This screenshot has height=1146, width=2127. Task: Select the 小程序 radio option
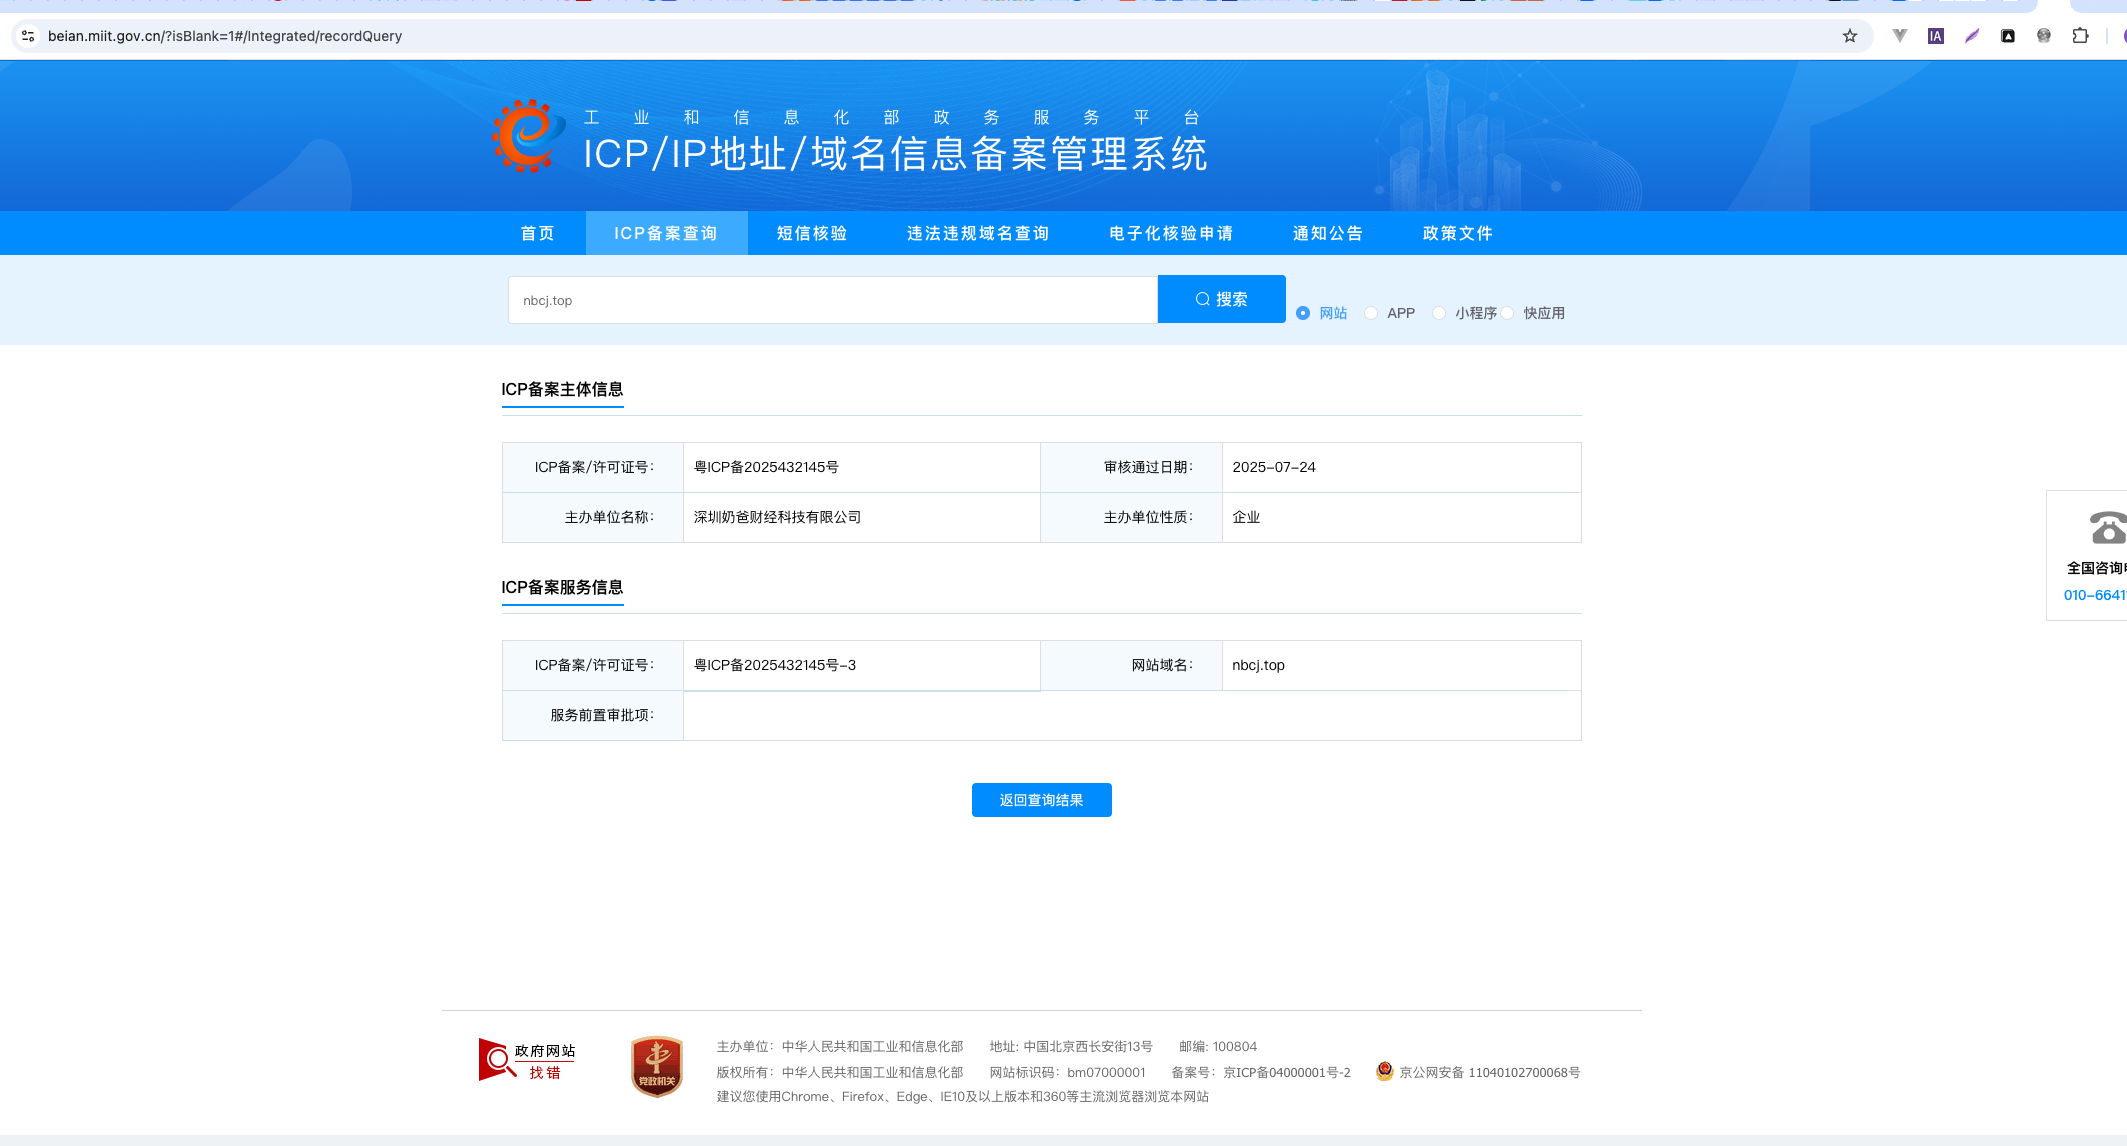coord(1439,313)
